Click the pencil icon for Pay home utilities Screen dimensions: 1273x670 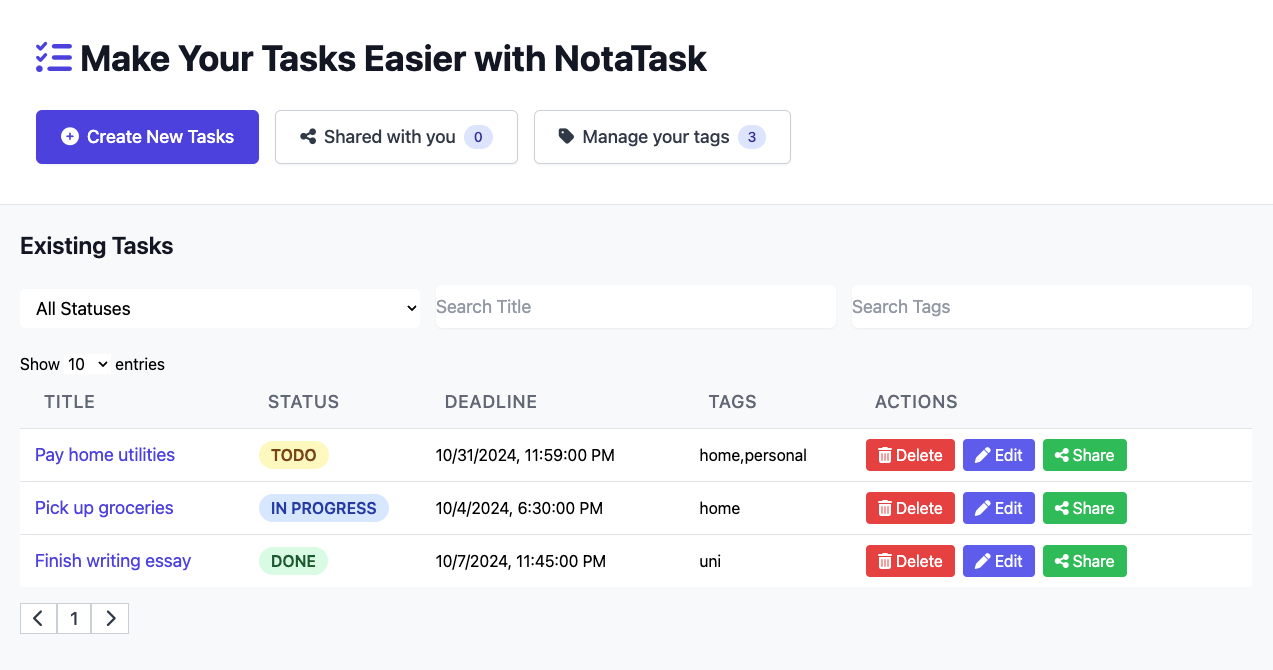click(983, 455)
